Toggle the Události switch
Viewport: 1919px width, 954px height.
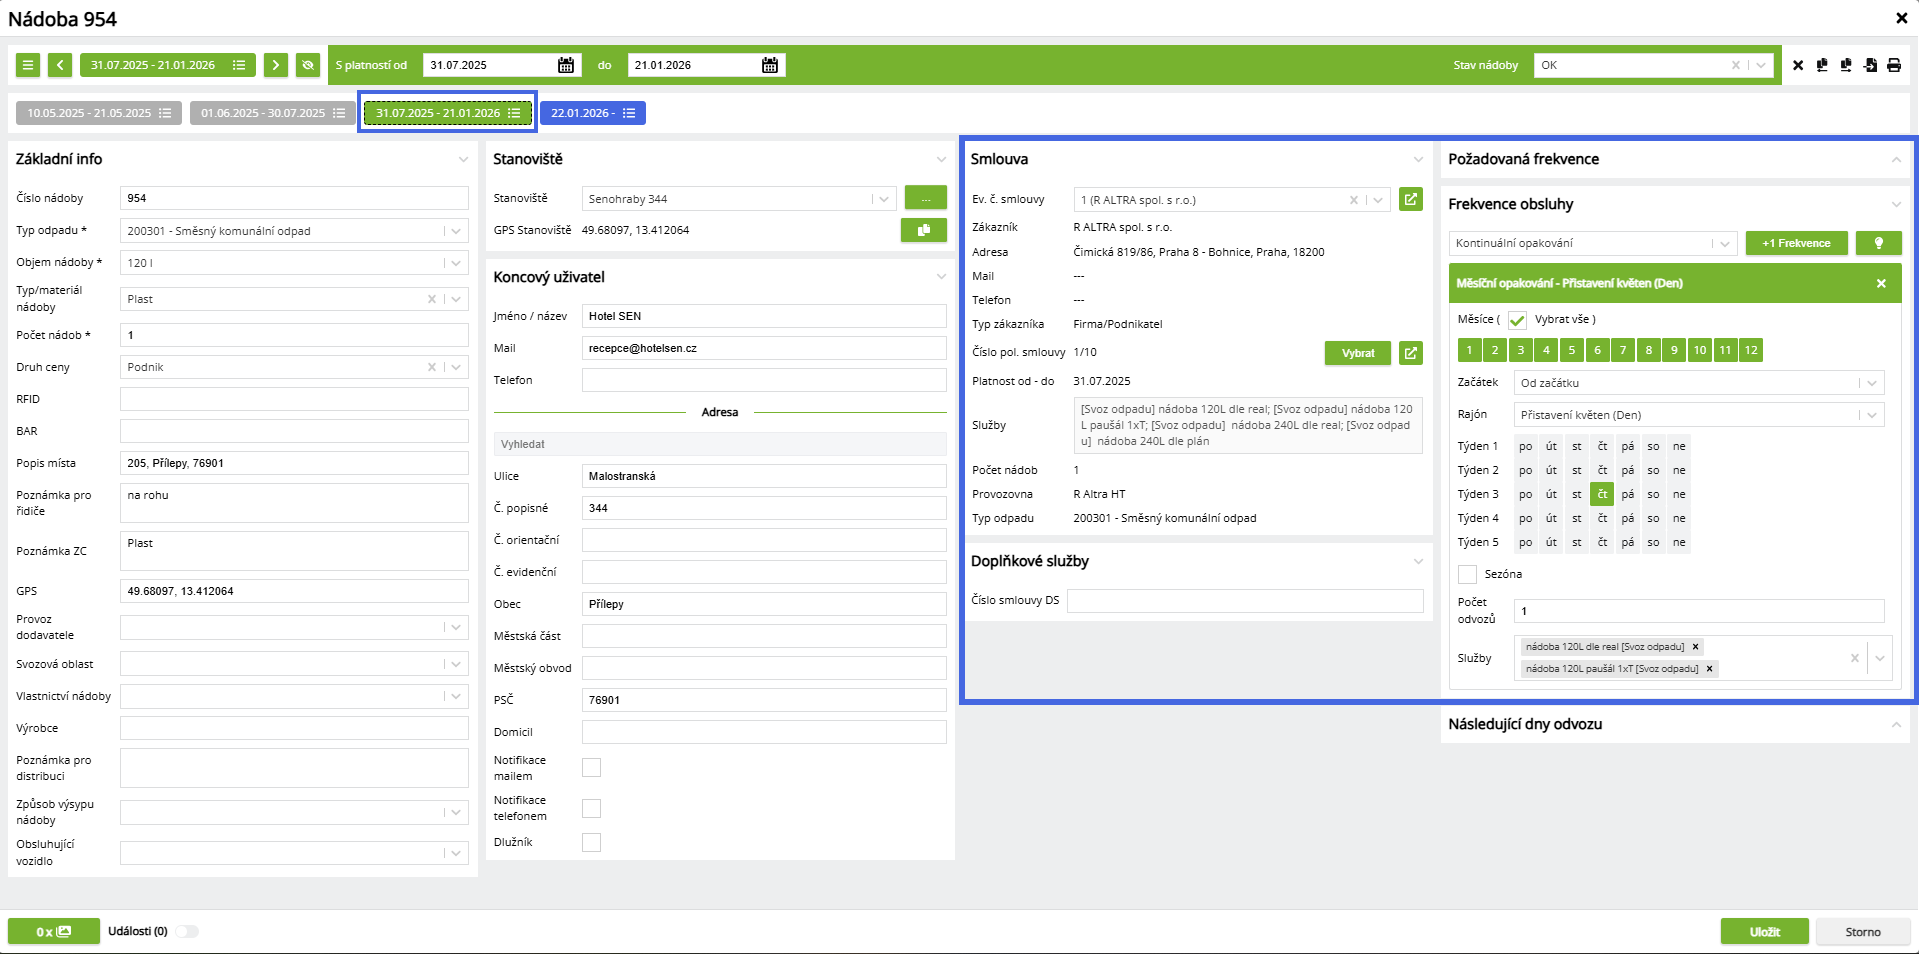click(187, 931)
